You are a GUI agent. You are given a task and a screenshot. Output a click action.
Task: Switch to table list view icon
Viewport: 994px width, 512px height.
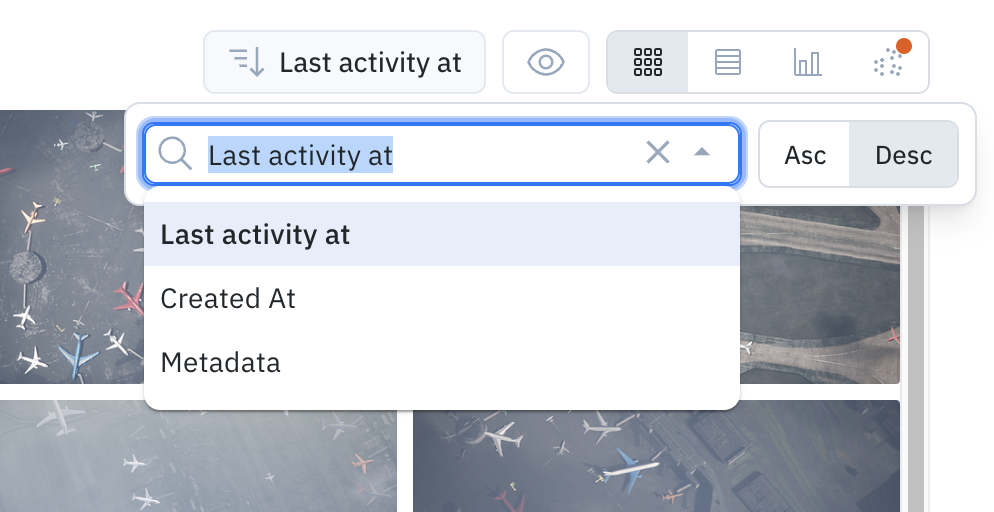[727, 62]
